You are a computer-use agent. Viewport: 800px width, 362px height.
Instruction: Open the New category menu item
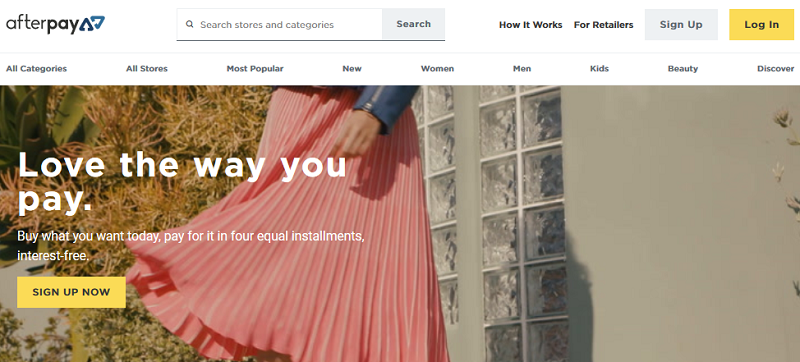click(352, 68)
